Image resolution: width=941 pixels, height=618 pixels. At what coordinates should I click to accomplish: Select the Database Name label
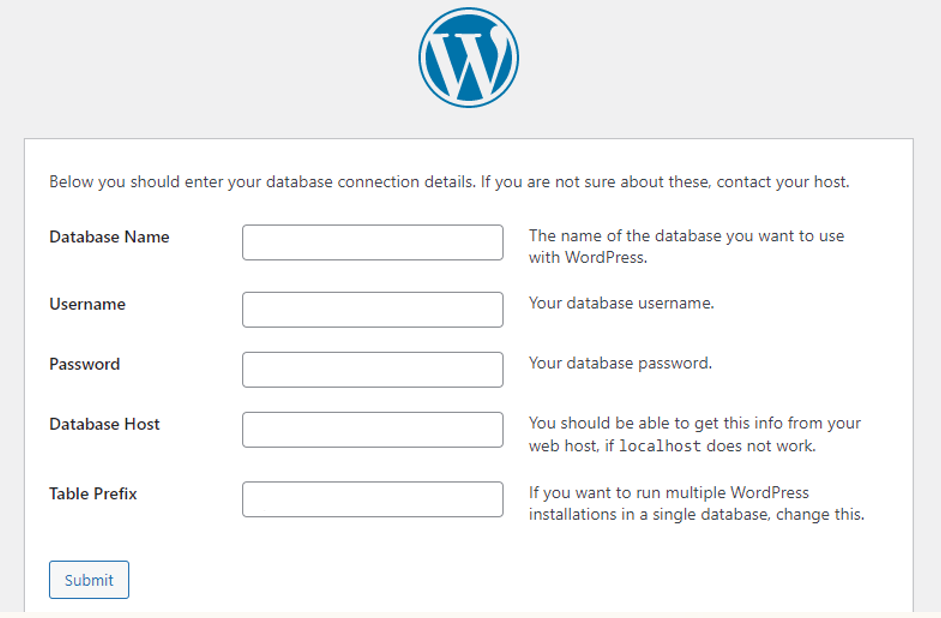[110, 237]
